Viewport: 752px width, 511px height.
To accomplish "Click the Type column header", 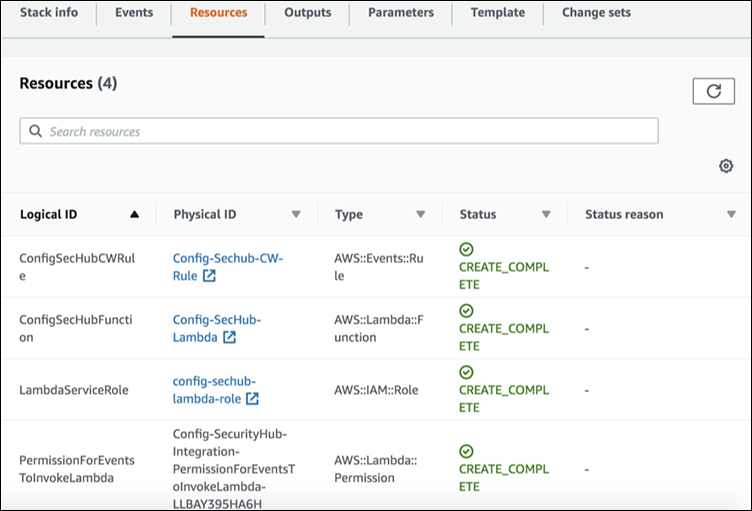I will point(349,214).
